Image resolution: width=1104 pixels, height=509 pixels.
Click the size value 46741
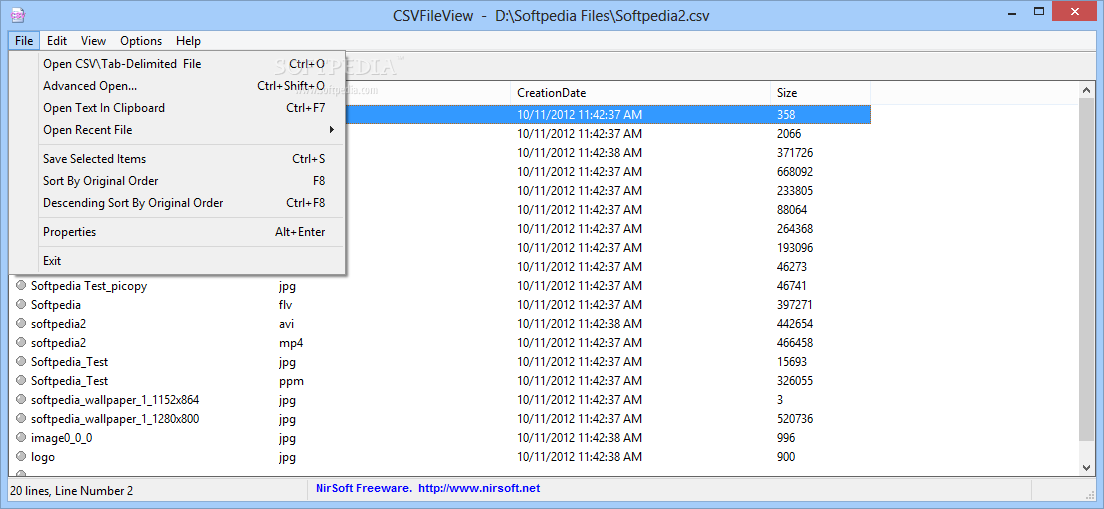click(792, 286)
